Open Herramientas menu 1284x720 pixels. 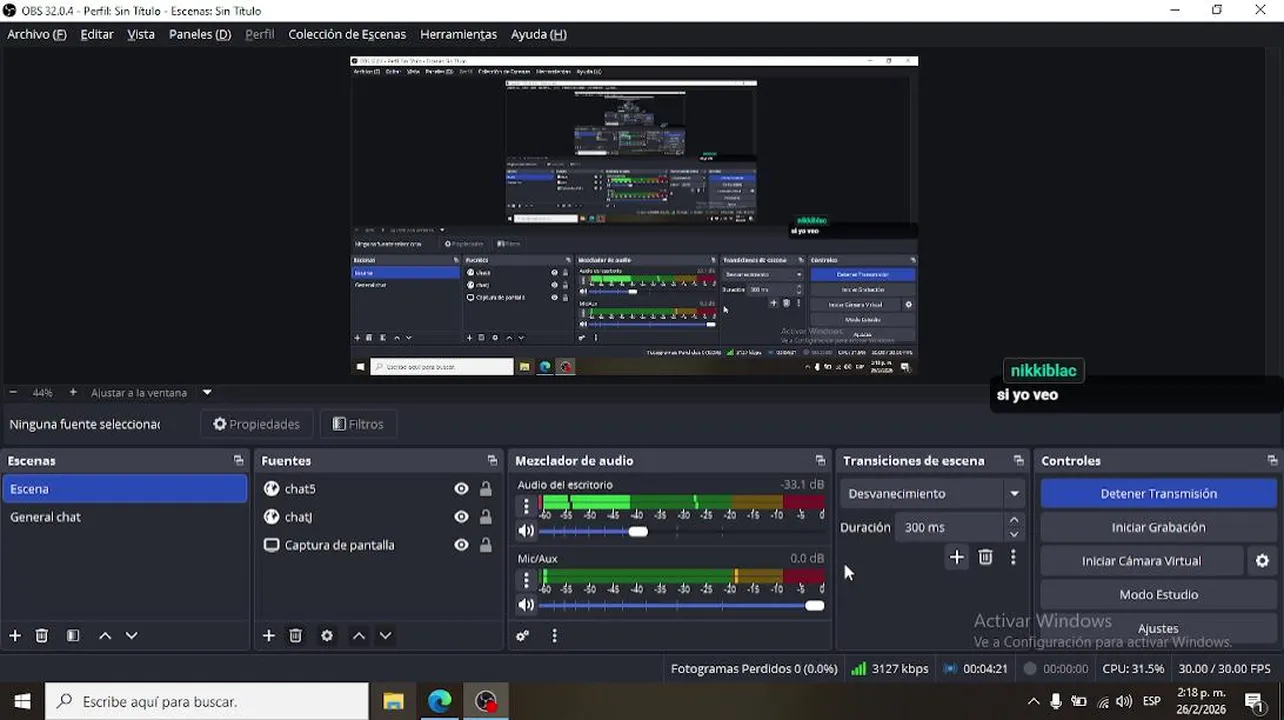point(458,34)
